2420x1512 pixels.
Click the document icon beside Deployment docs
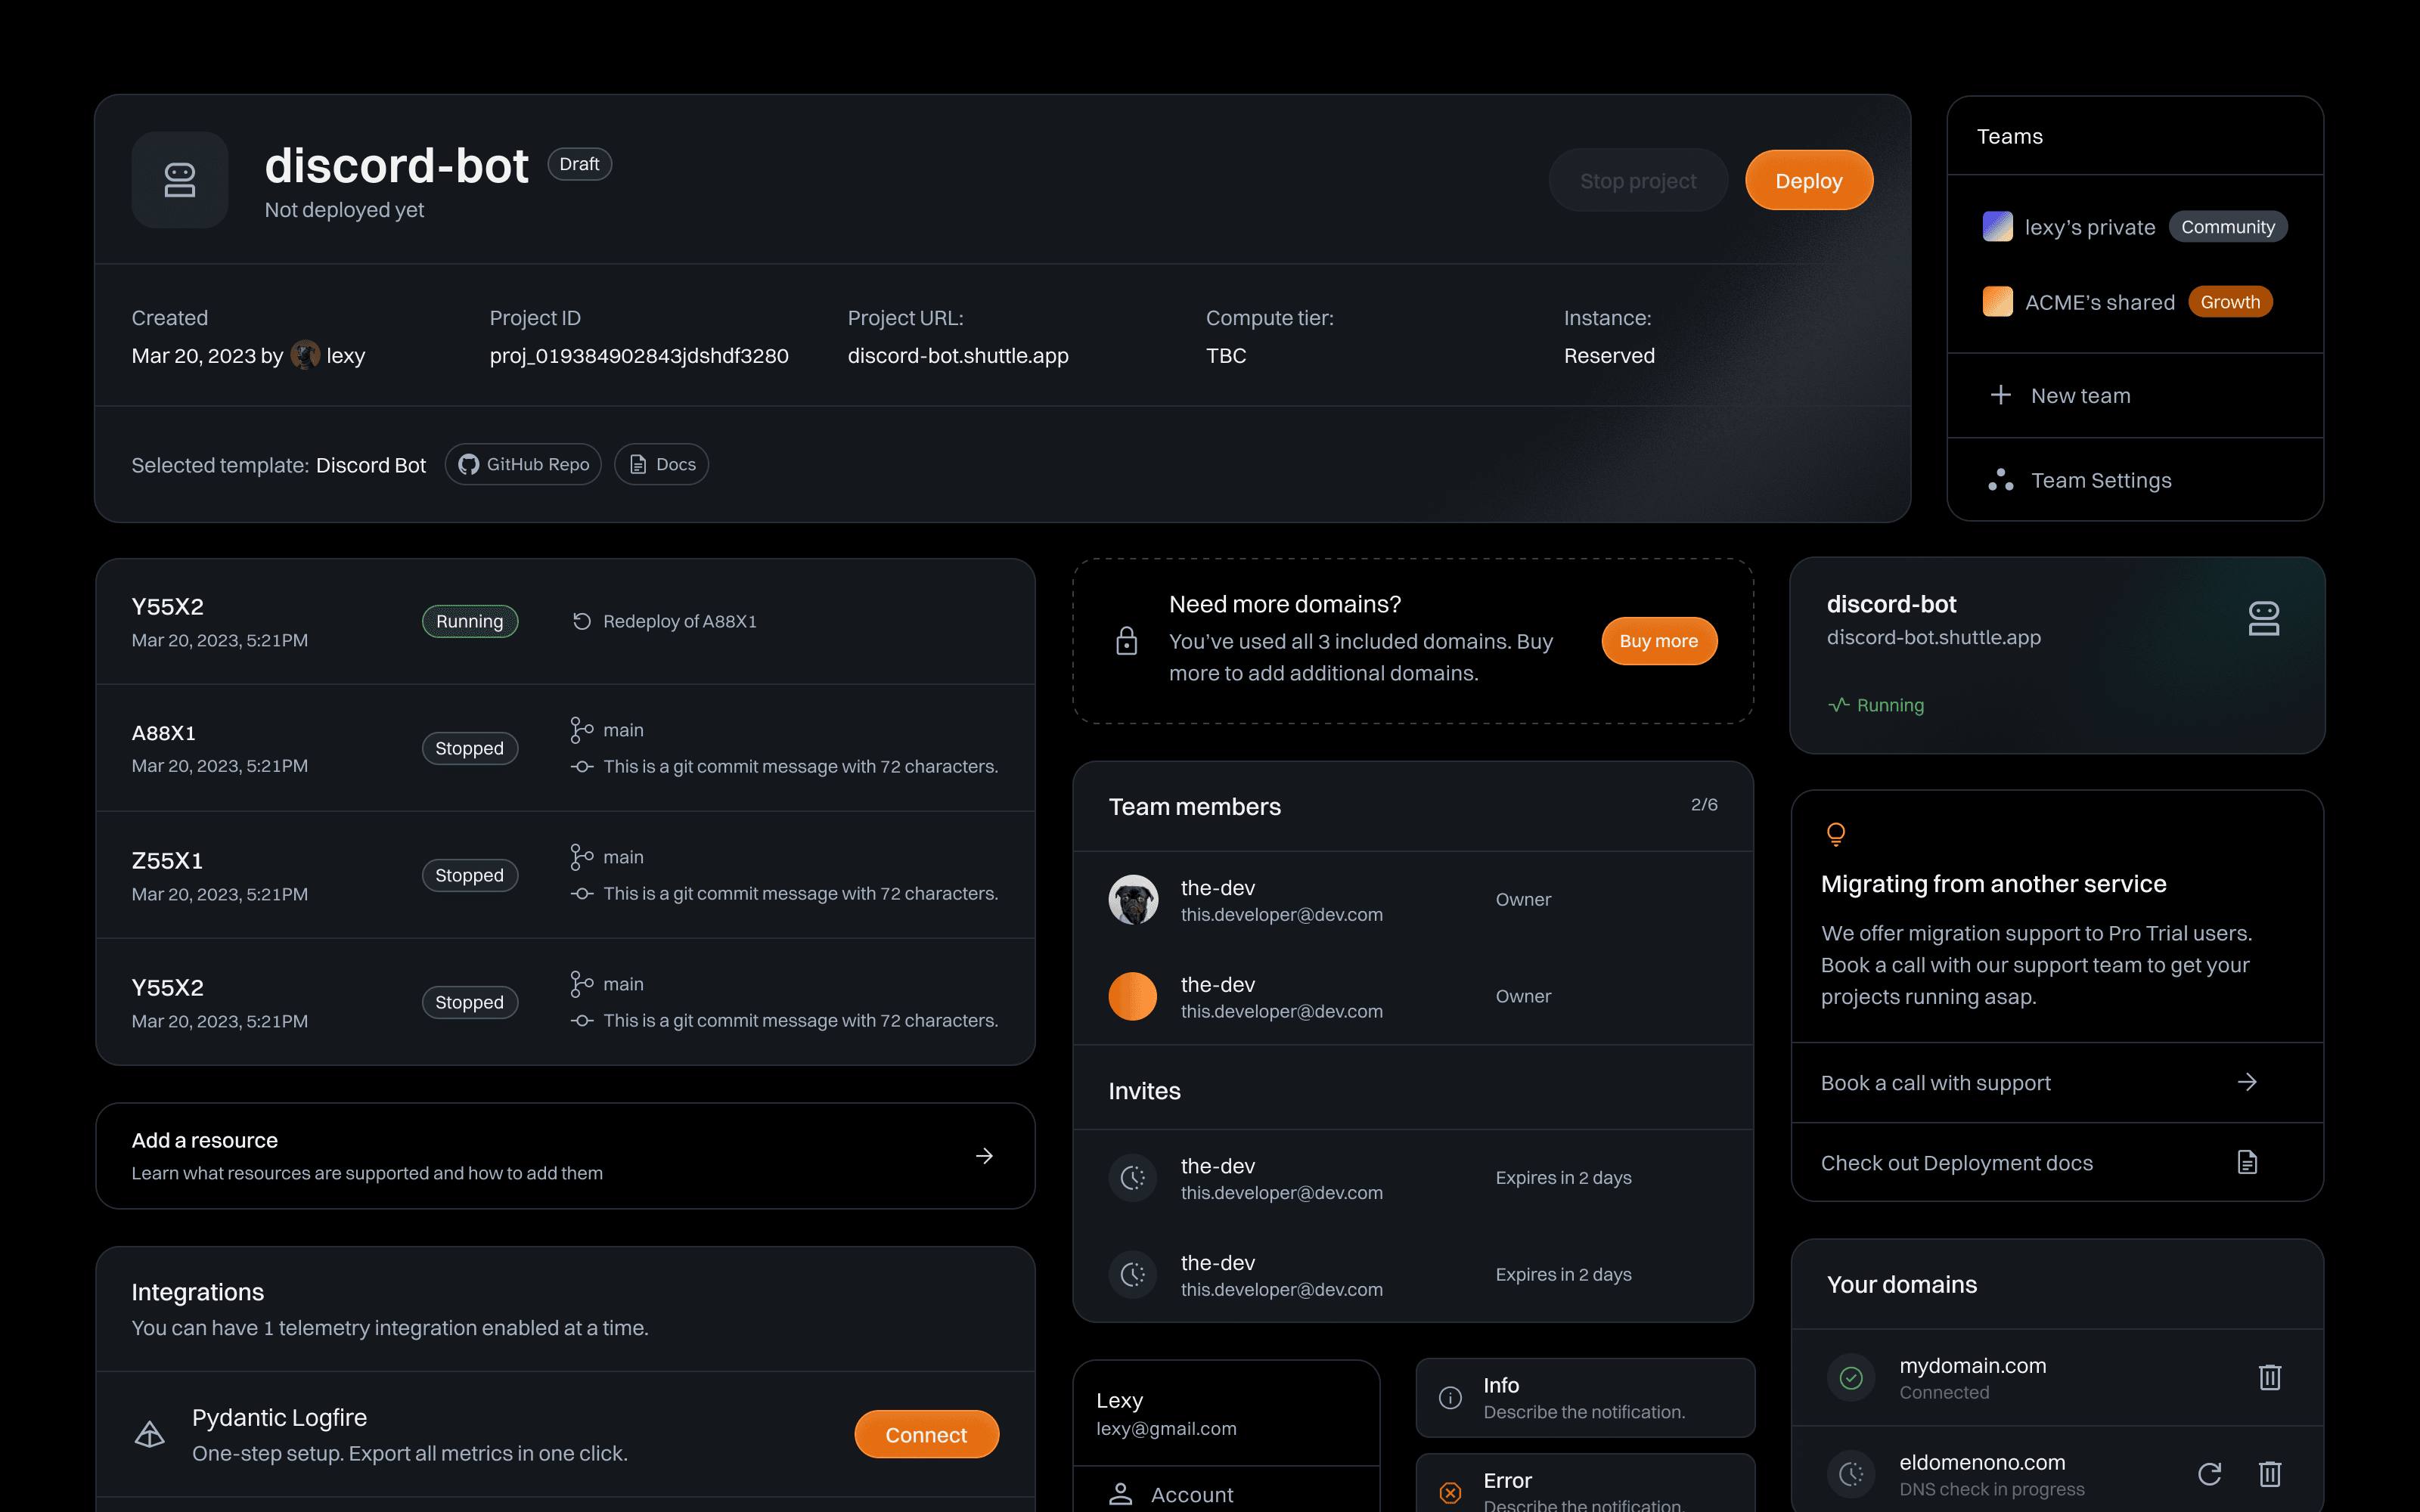pyautogui.click(x=2247, y=1162)
